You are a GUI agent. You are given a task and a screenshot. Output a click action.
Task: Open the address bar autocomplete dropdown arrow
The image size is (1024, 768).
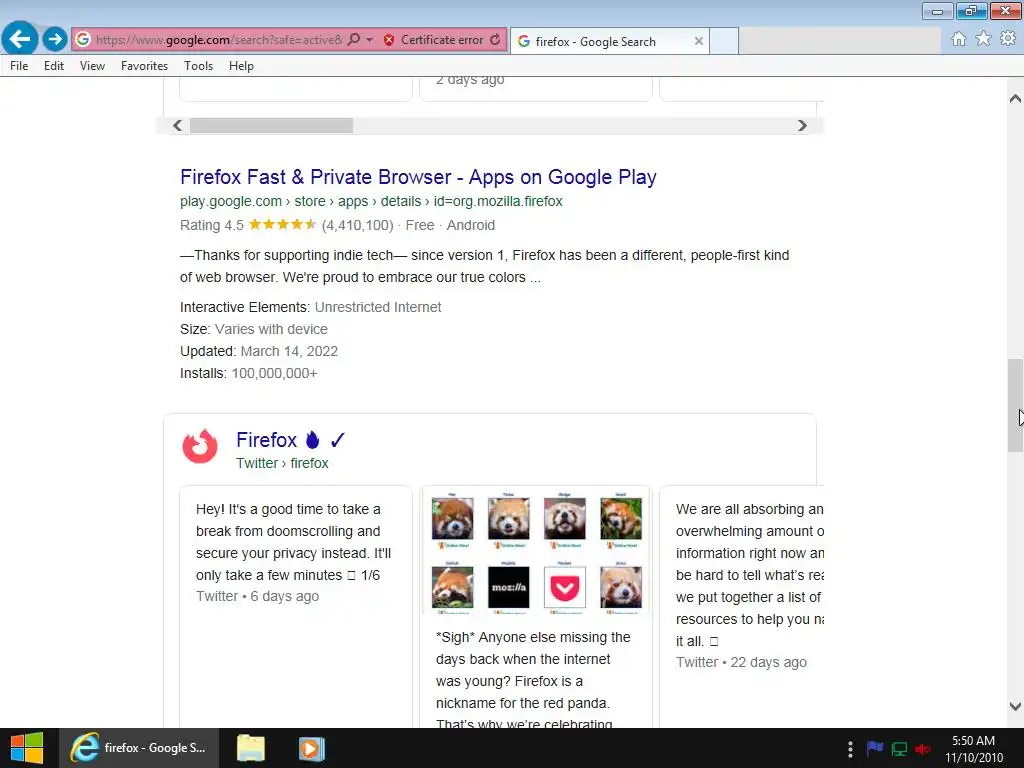tap(370, 40)
